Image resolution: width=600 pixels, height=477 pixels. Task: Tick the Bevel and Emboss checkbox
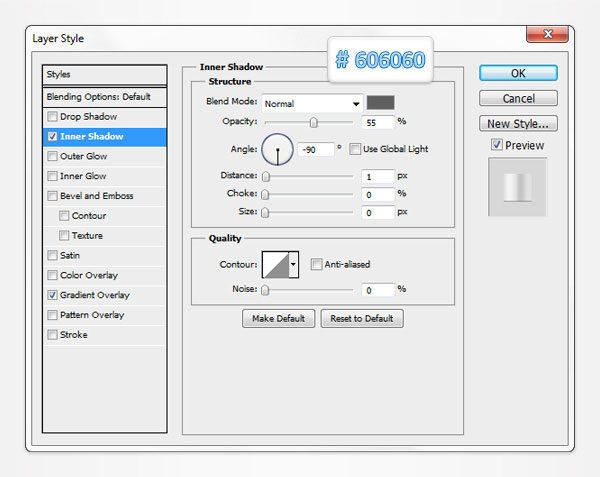(x=52, y=196)
